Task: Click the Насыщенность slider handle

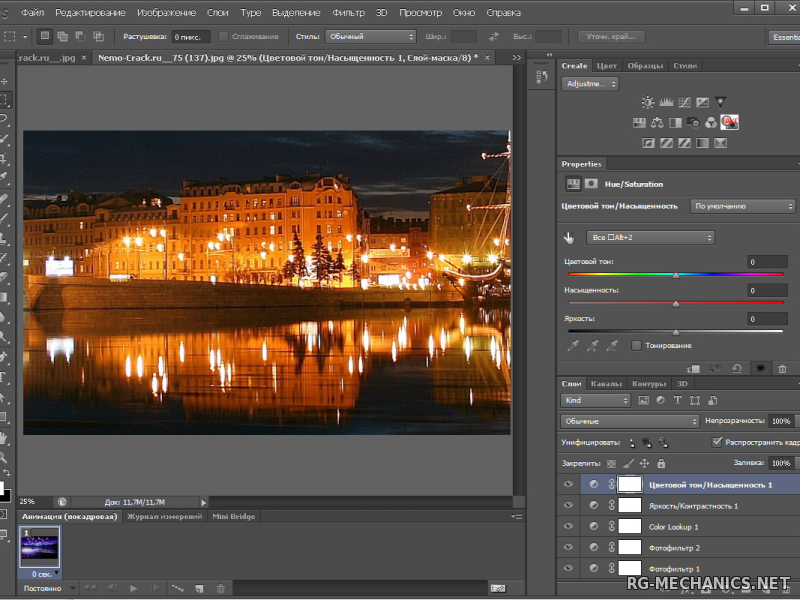Action: tap(676, 303)
